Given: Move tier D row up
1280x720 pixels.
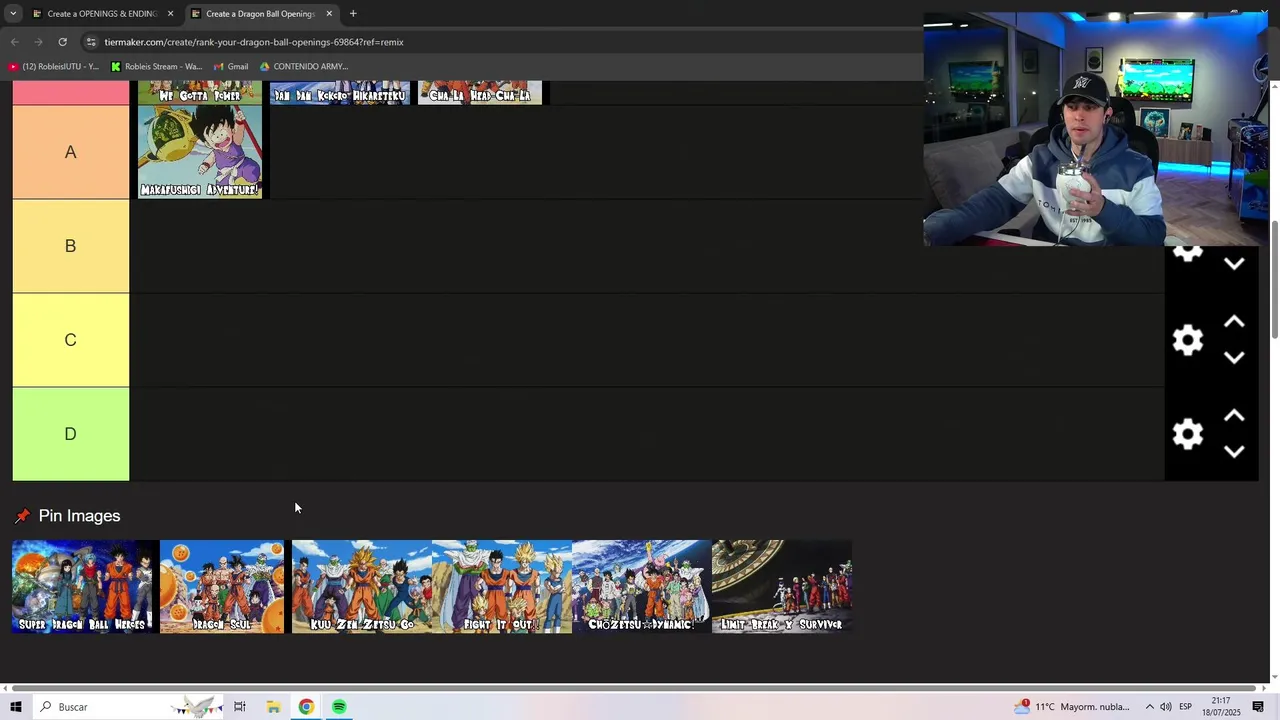Looking at the screenshot, I should pos(1234,416).
